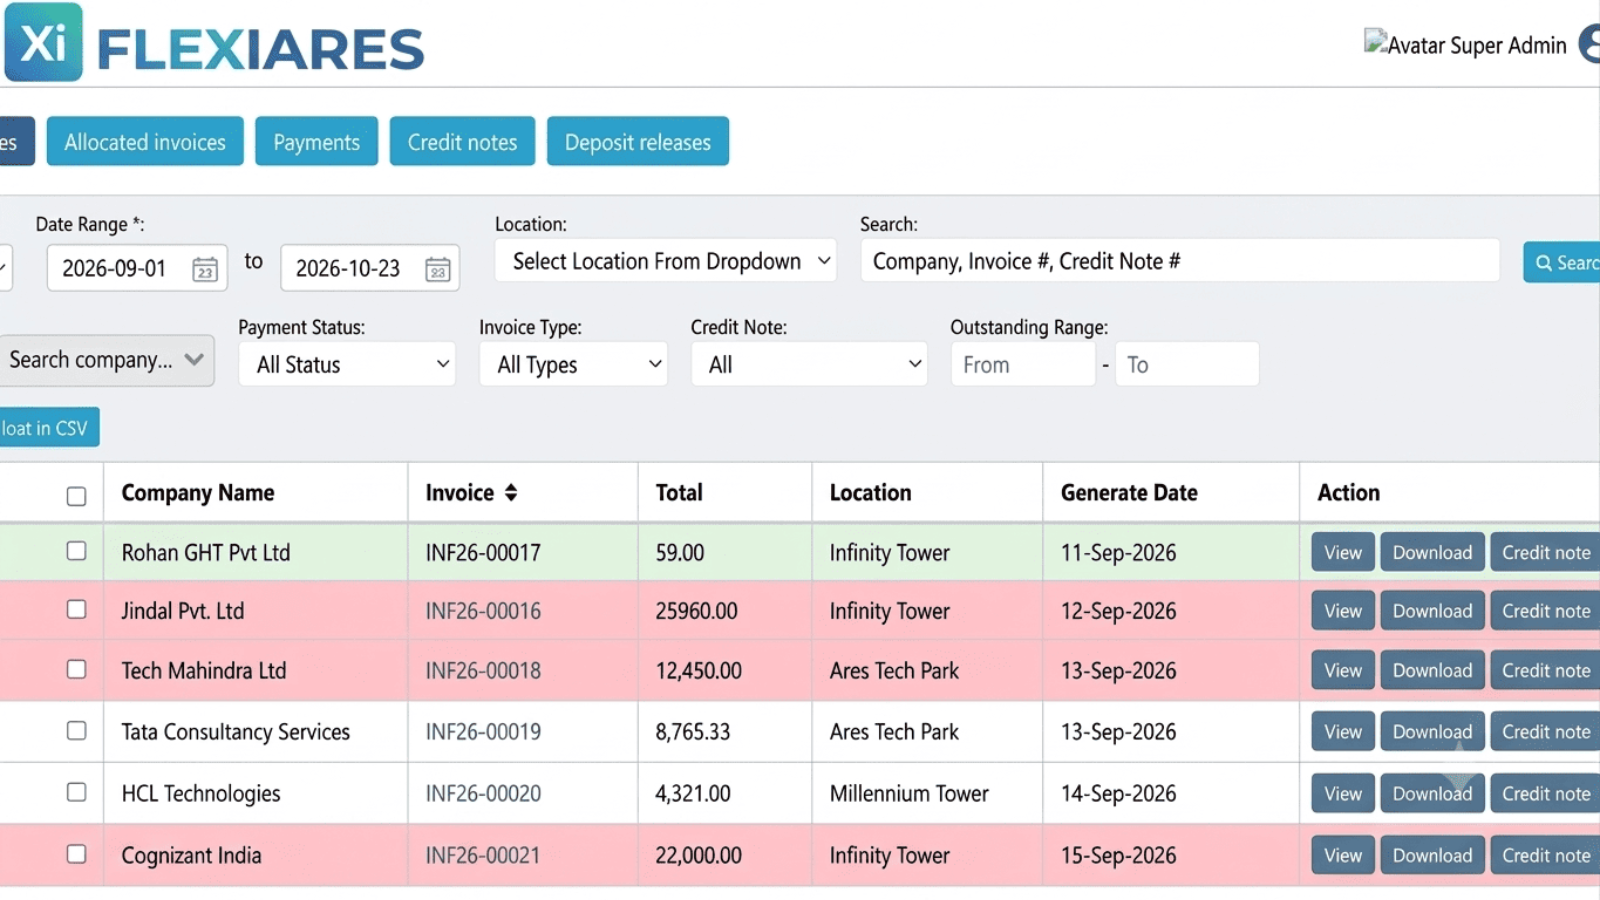1600x900 pixels.
Task: Download invoice for Jindal Pvt. Ltd
Action: pos(1432,611)
